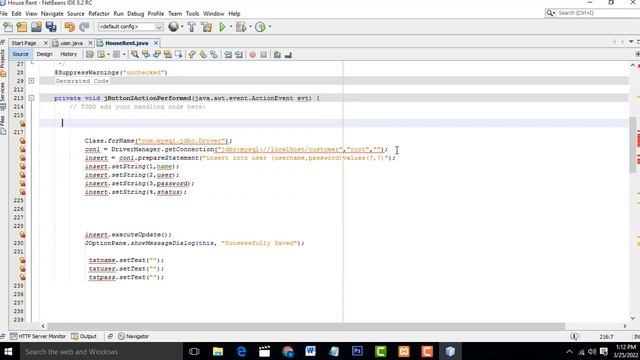Switch to the History view

(69, 54)
